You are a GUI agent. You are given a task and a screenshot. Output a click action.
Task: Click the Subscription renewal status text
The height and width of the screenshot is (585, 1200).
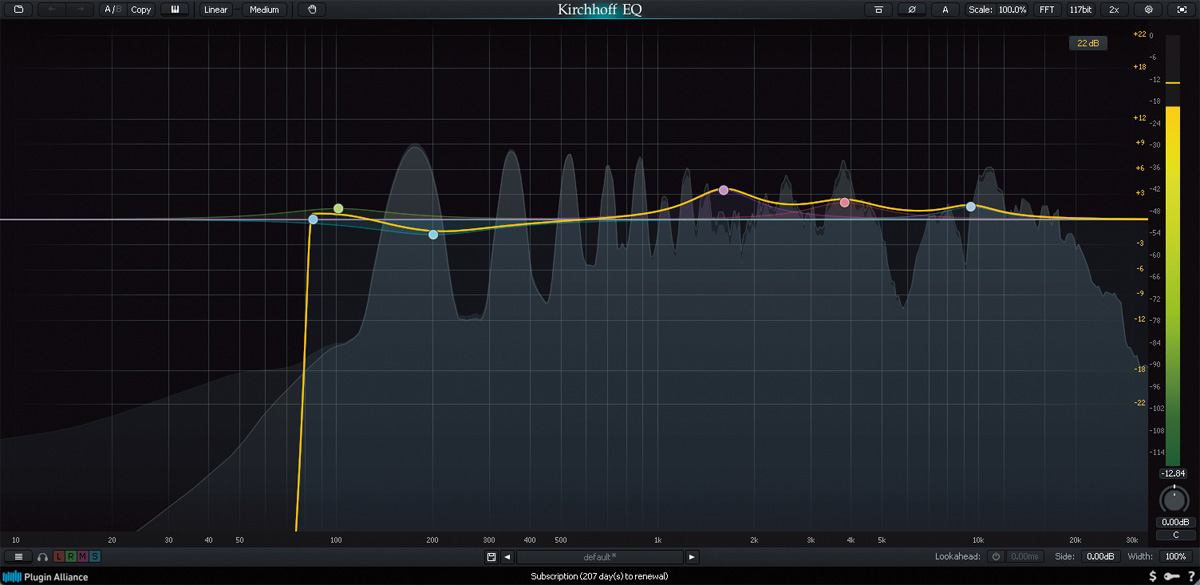click(x=599, y=577)
